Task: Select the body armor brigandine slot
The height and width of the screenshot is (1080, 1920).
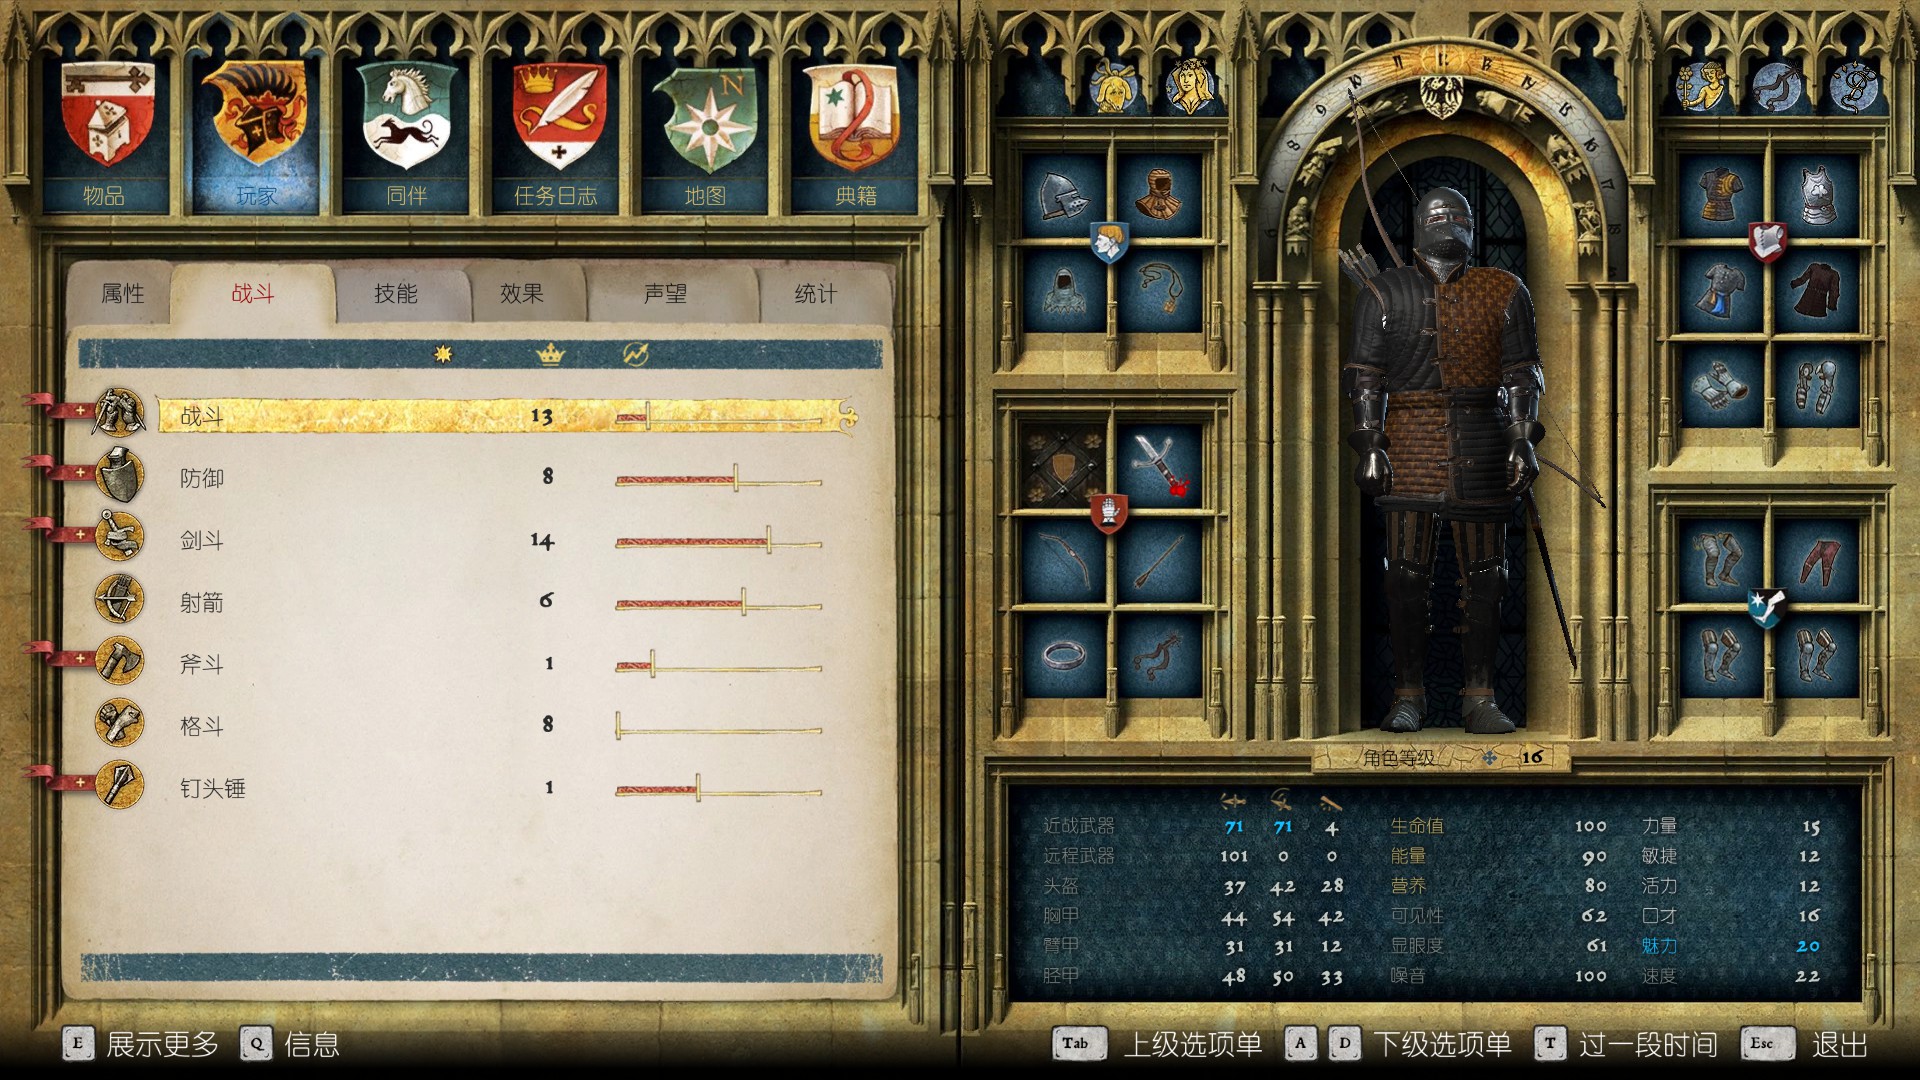Action: pyautogui.click(x=1720, y=196)
